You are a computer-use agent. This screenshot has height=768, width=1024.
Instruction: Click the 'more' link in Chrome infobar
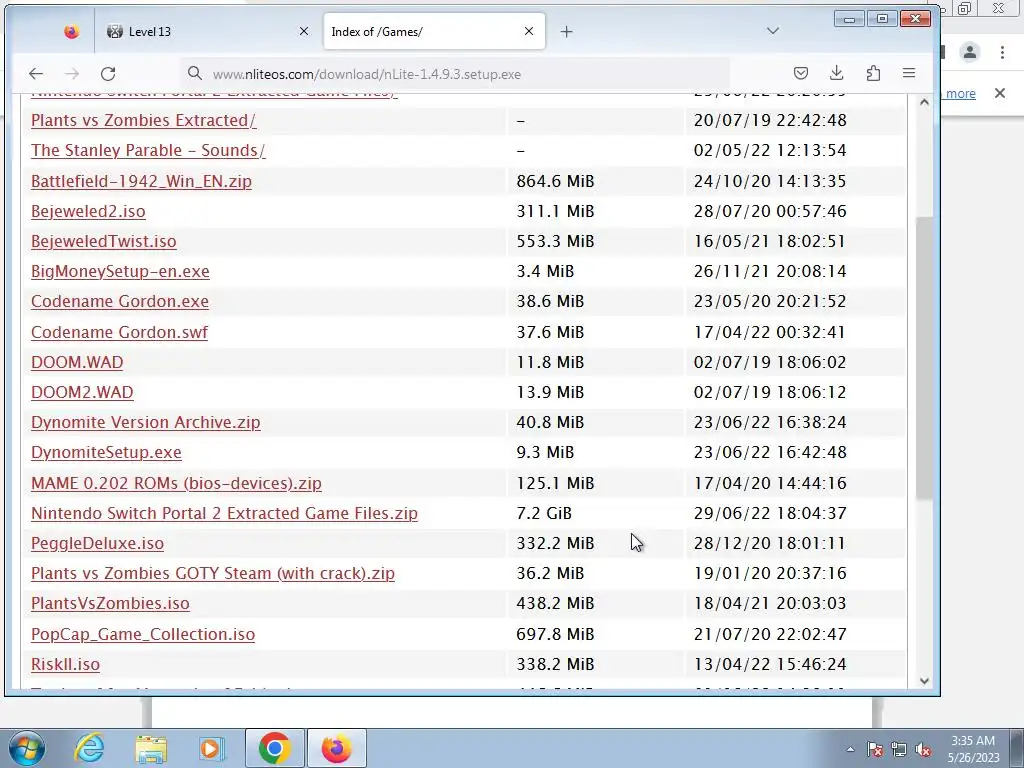pyautogui.click(x=961, y=93)
